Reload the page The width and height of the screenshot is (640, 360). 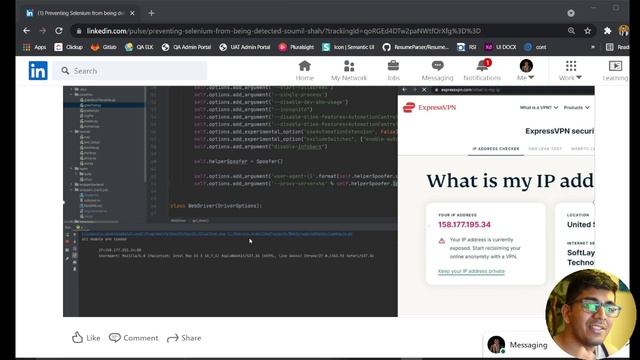pos(59,31)
